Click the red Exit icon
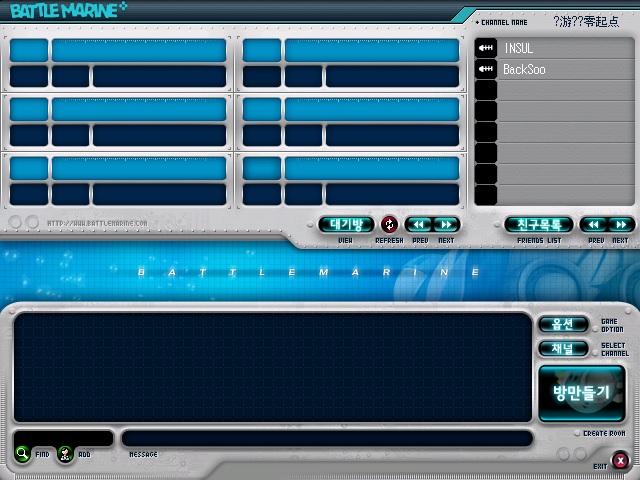Viewport: 640px width, 480px height. [621, 460]
